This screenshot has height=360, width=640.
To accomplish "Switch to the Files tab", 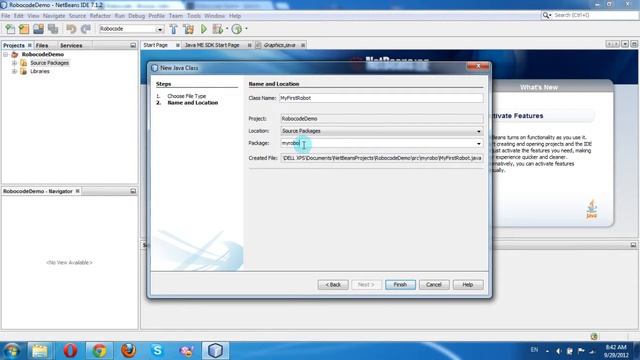I will click(x=42, y=45).
